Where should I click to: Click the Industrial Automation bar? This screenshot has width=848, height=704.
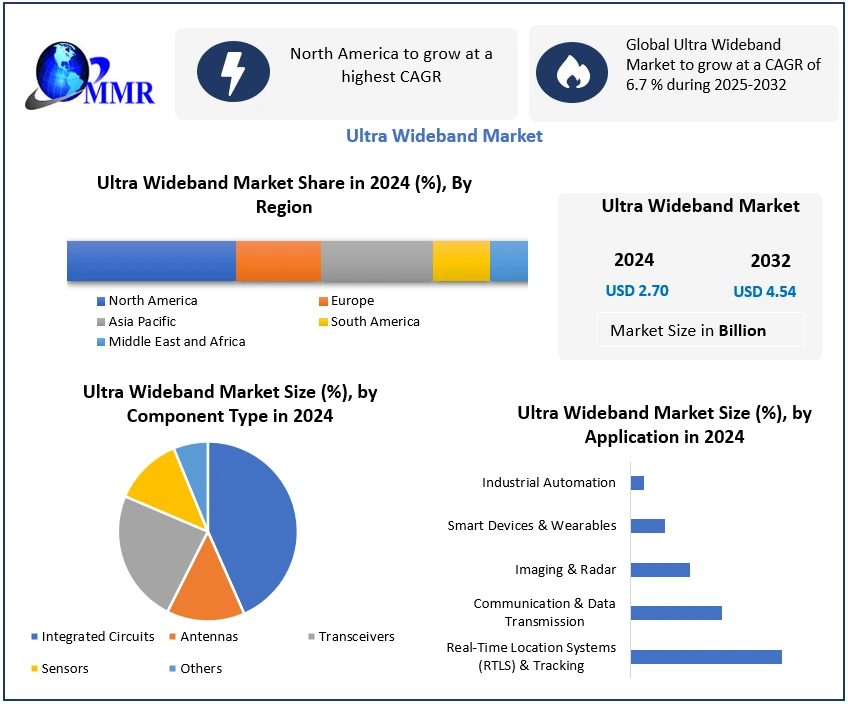click(637, 483)
